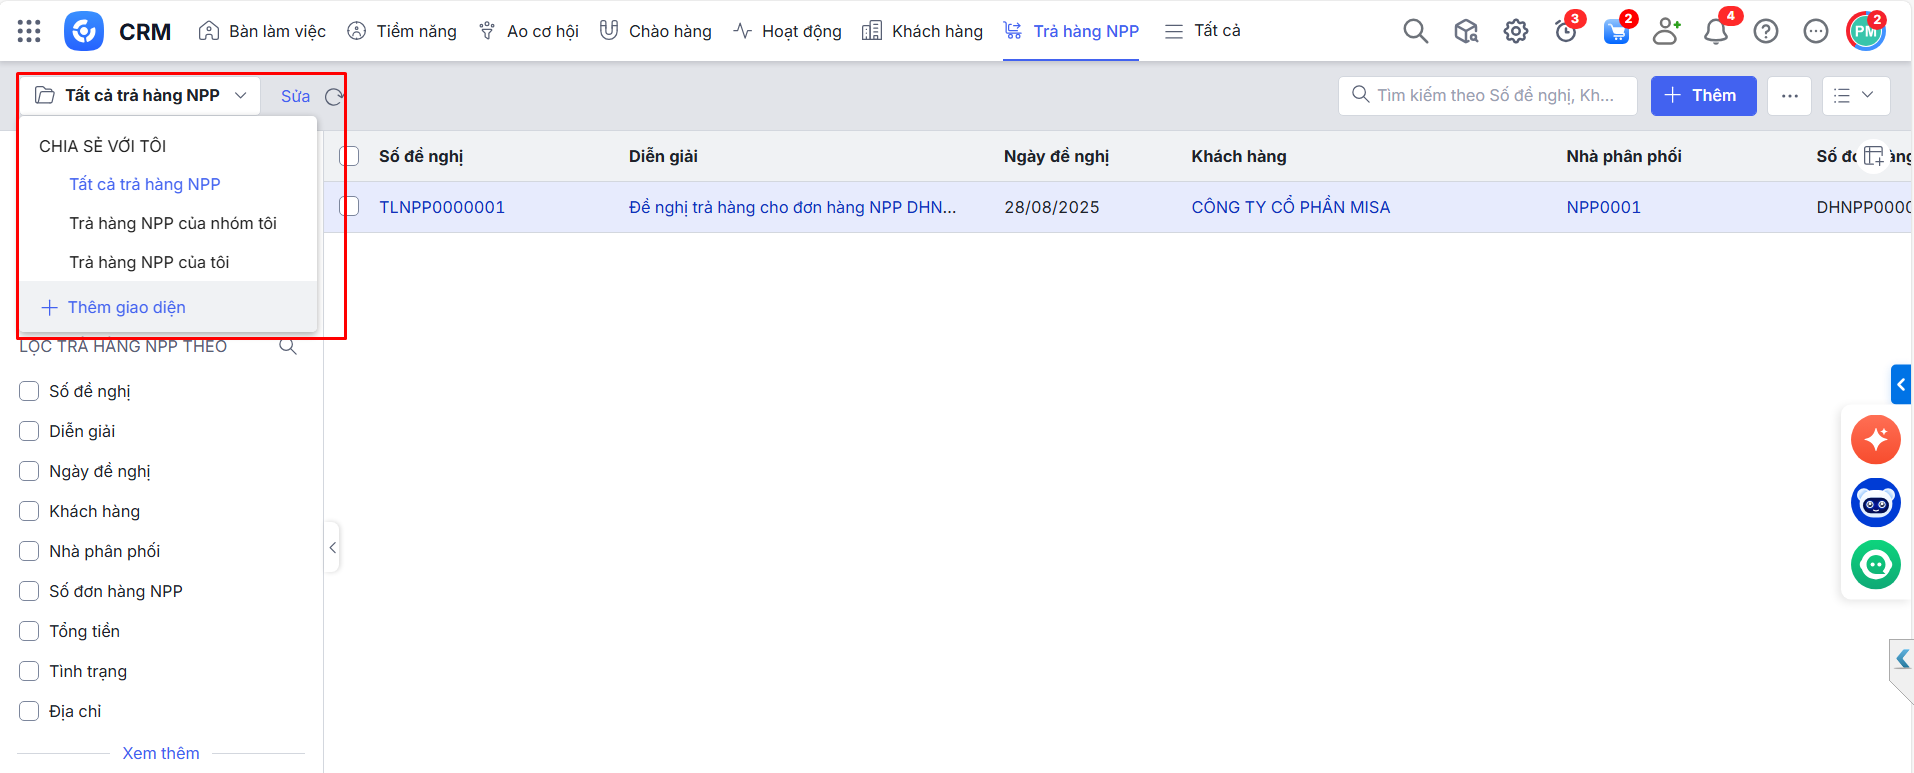Select Trả hàng NPP của tôi view
Viewport: 1914px width, 773px height.
tap(149, 262)
